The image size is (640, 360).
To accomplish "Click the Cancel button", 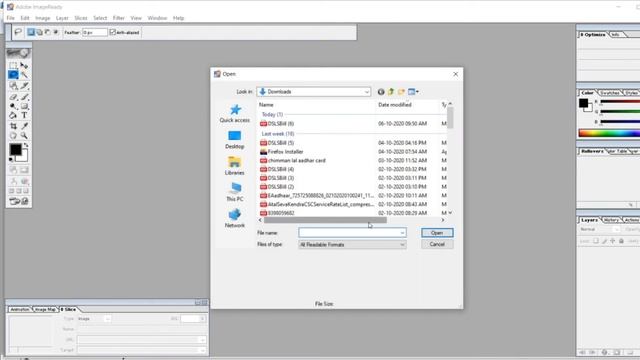I will (x=437, y=244).
